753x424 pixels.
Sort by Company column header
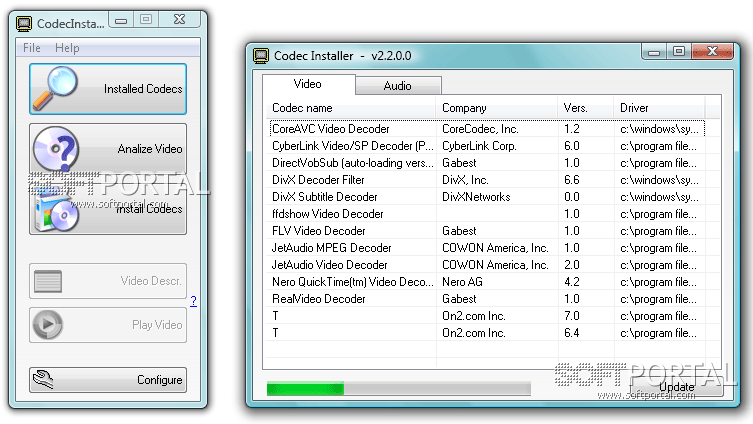[x=497, y=108]
